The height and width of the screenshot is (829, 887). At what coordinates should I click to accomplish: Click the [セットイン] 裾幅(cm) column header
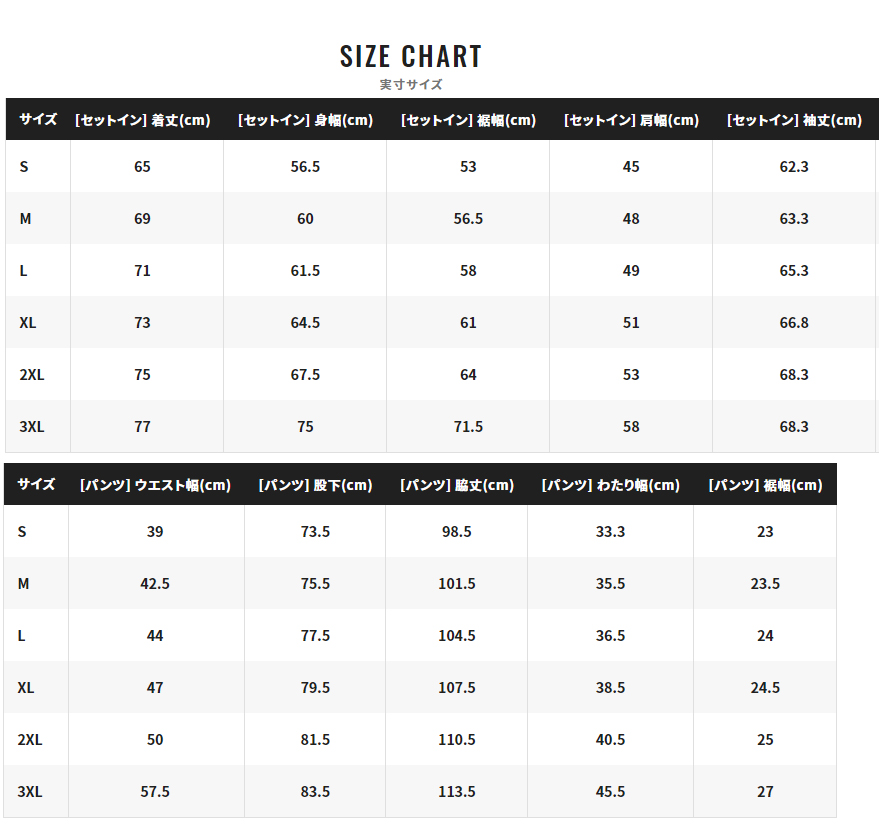[468, 120]
